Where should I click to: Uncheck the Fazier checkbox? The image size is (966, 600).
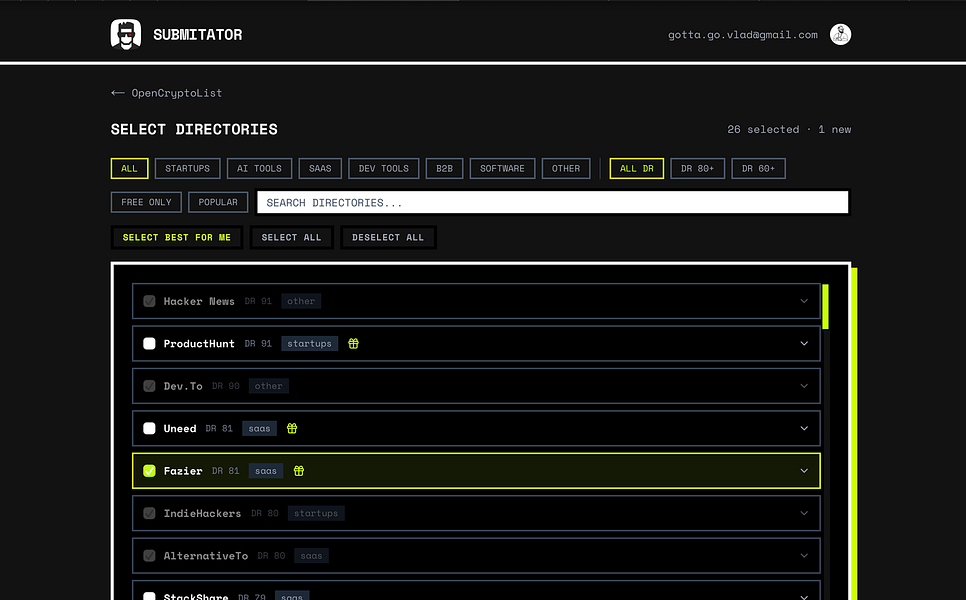(x=149, y=471)
